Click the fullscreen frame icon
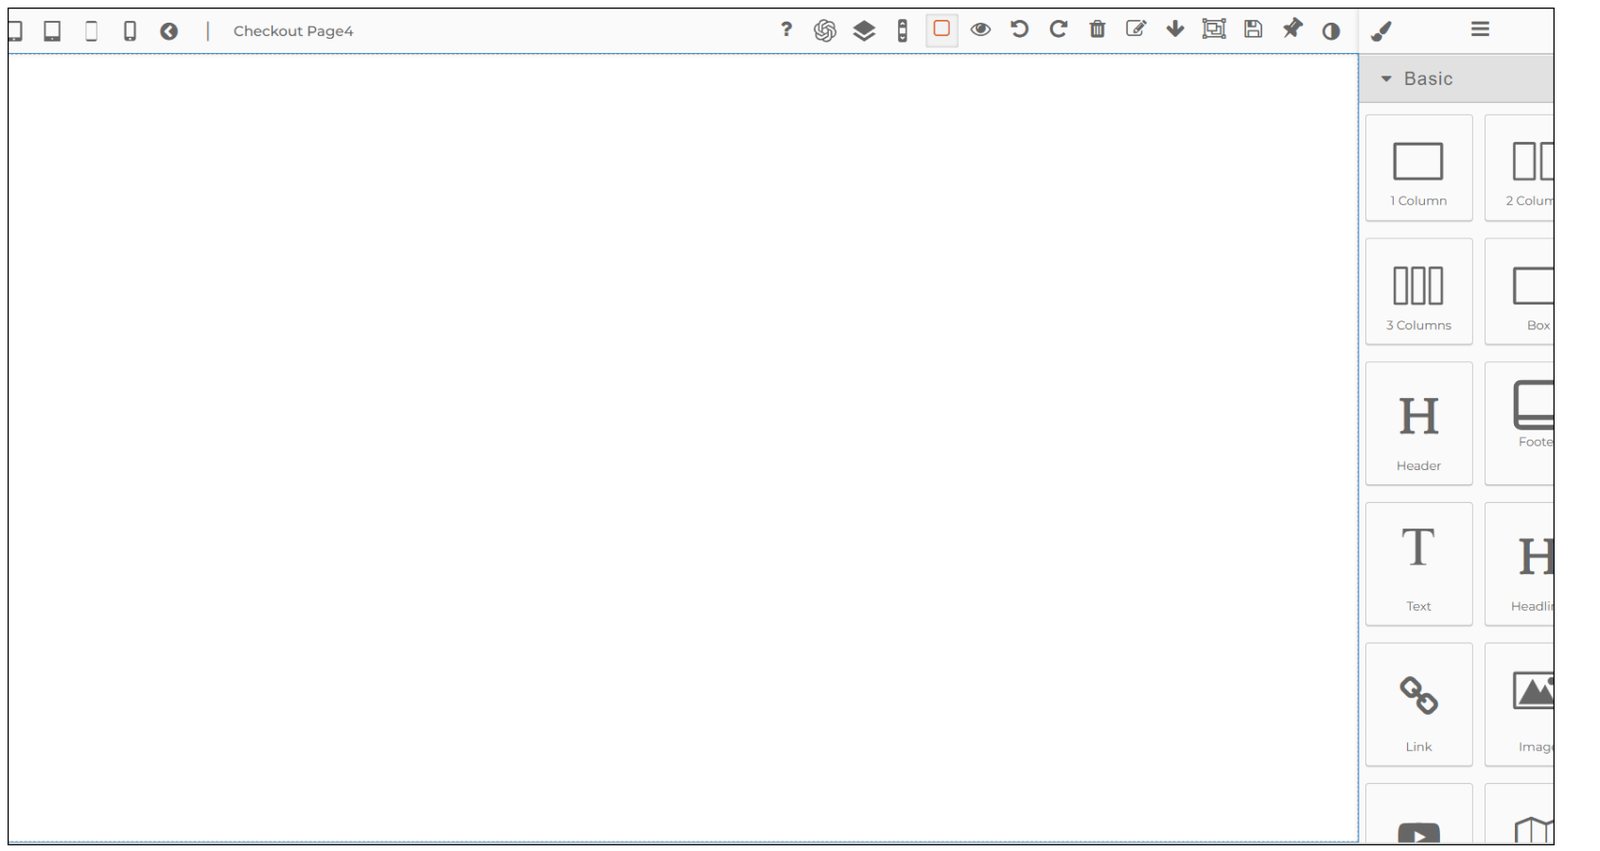1600x851 pixels. coord(1214,29)
